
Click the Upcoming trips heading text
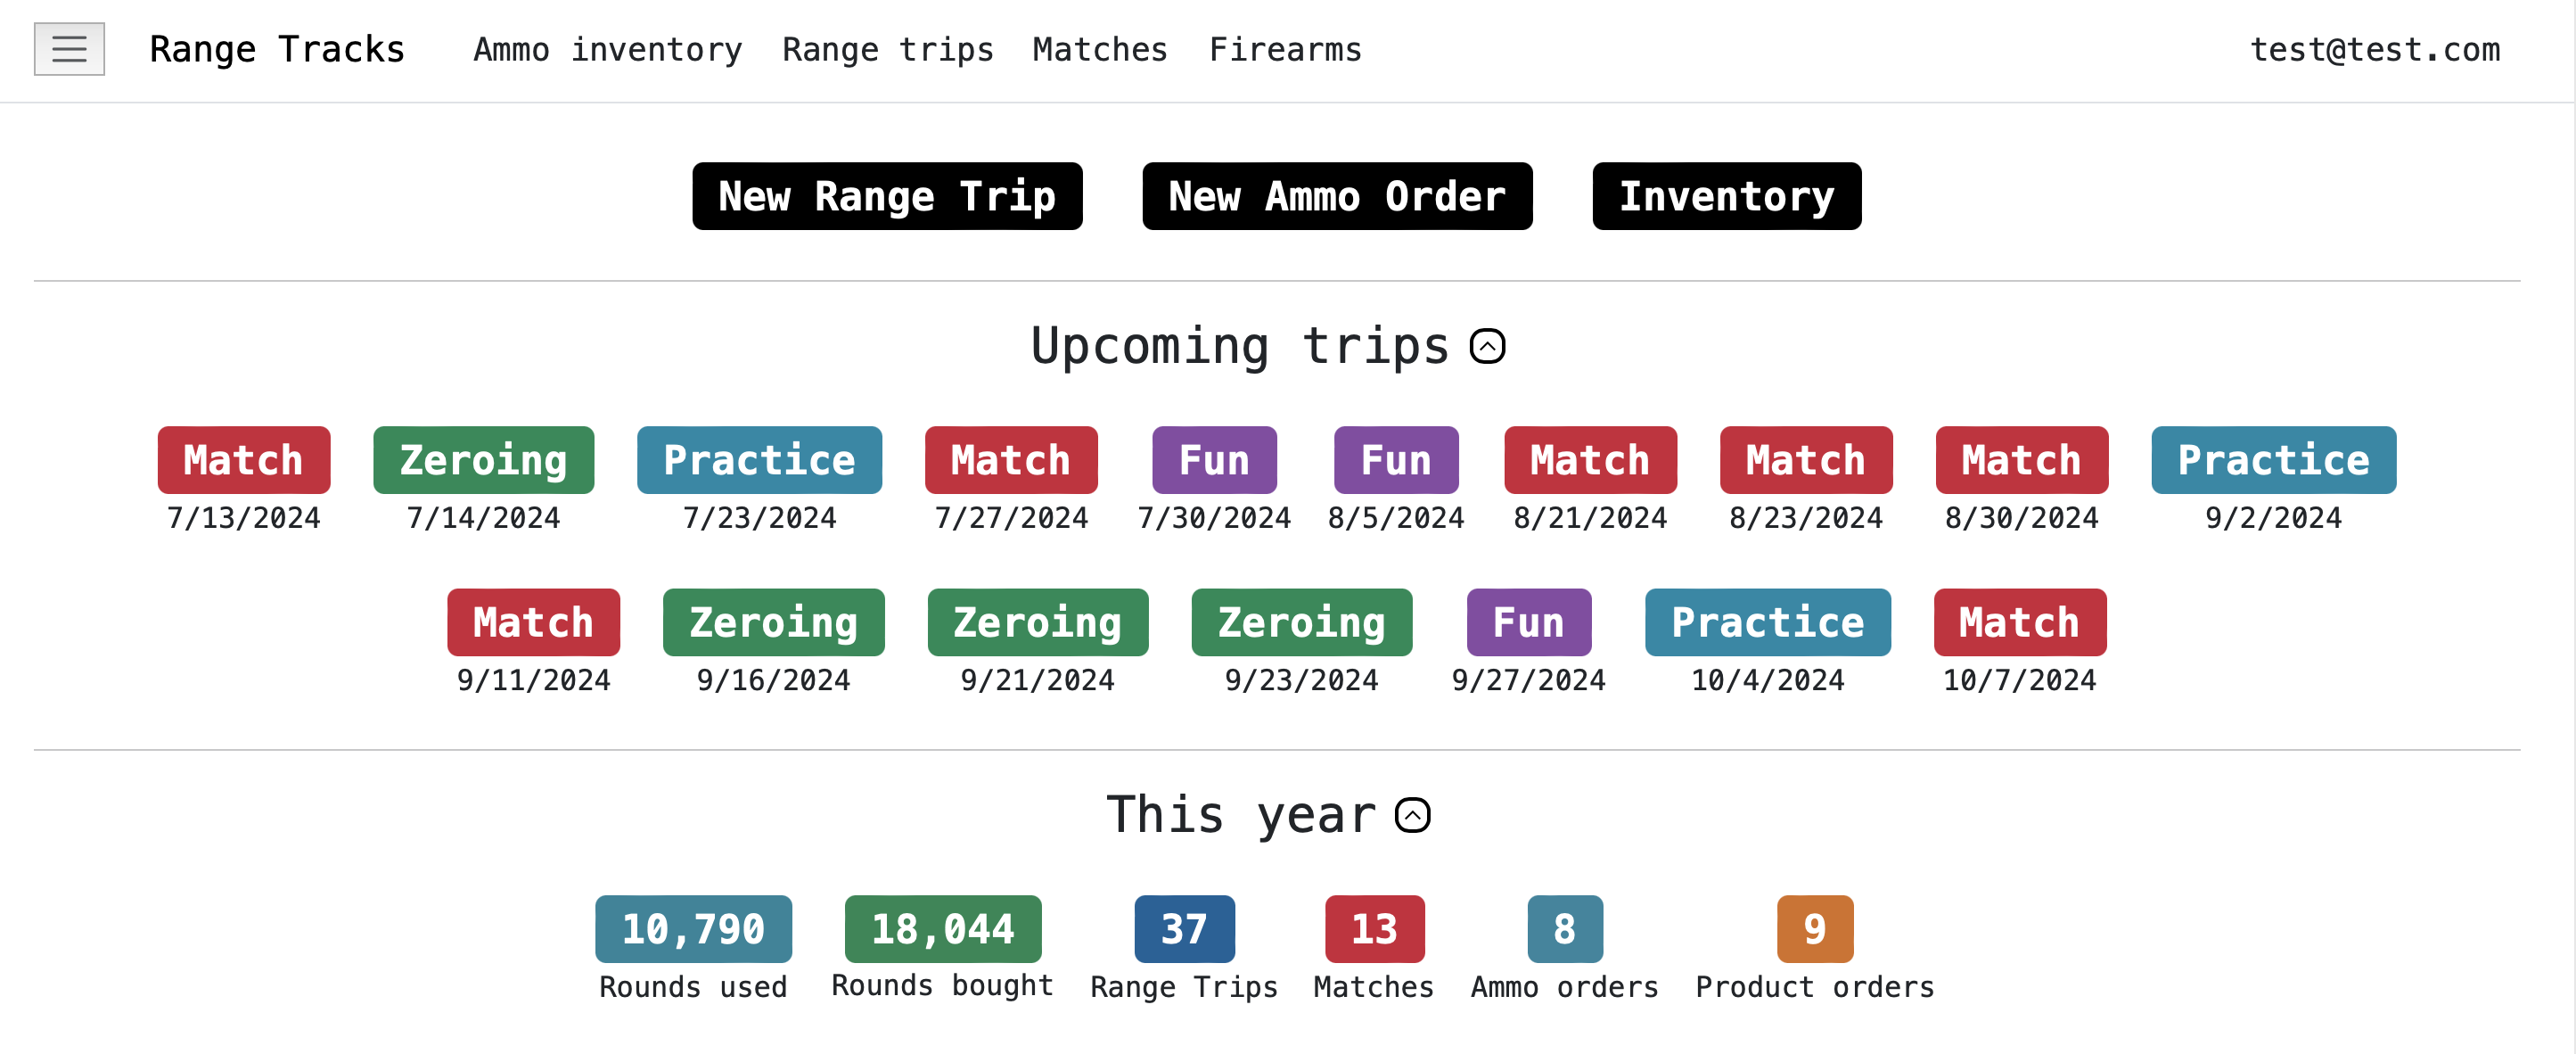pyautogui.click(x=1240, y=346)
